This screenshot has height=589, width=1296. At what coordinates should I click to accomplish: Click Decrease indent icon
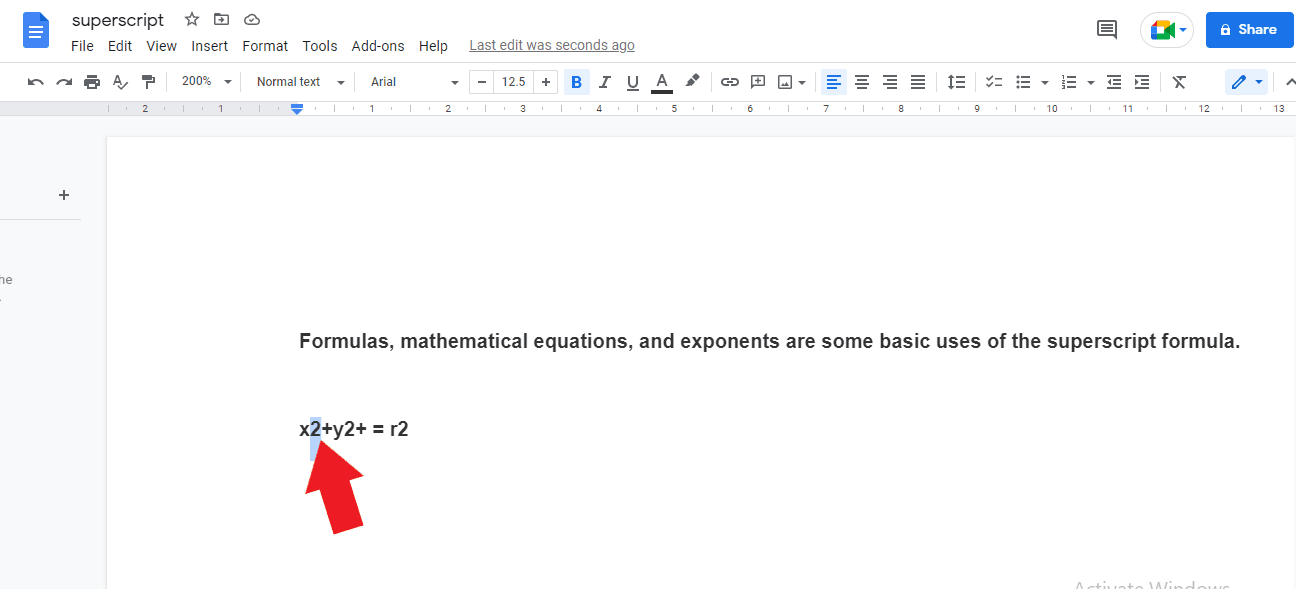click(x=1114, y=82)
